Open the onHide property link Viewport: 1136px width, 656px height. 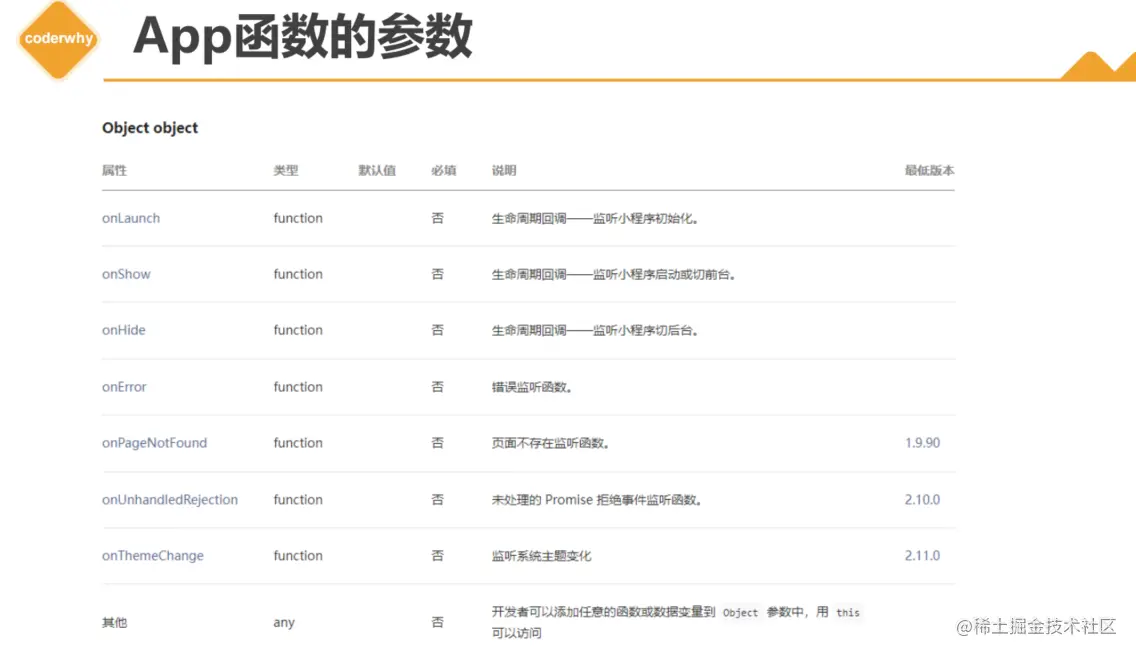123,330
